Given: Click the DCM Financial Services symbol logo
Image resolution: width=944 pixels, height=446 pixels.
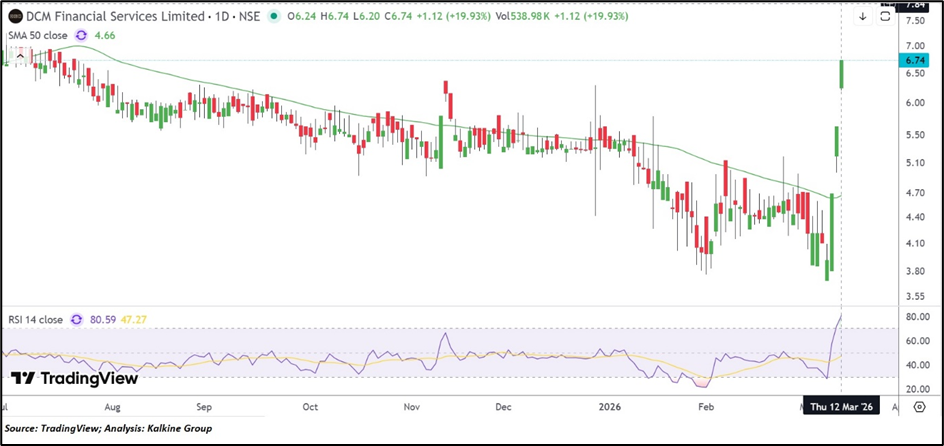Looking at the screenshot, I should pos(15,17).
